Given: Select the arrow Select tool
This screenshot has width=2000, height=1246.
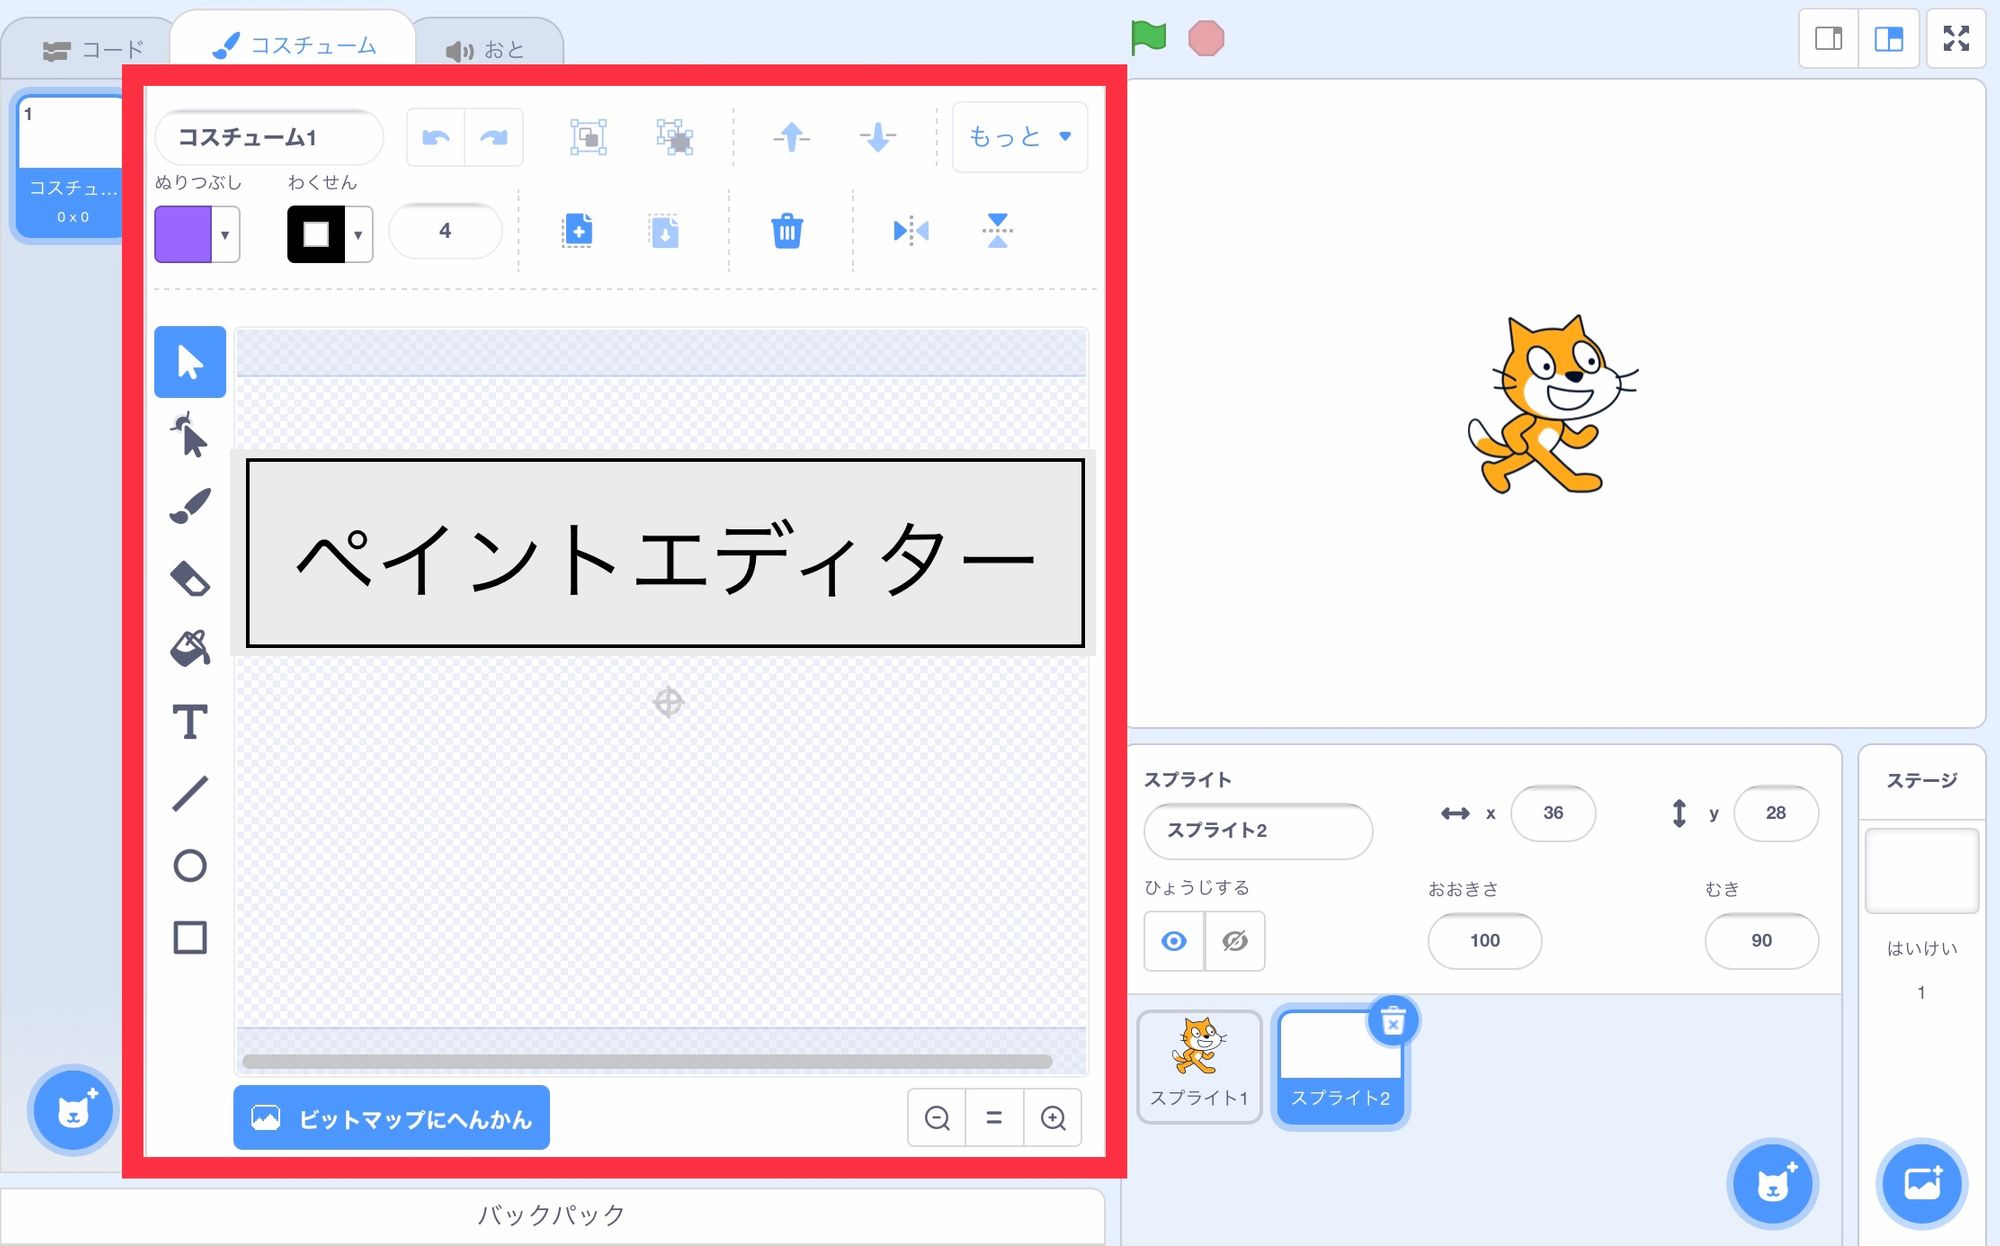Looking at the screenshot, I should click(x=190, y=362).
